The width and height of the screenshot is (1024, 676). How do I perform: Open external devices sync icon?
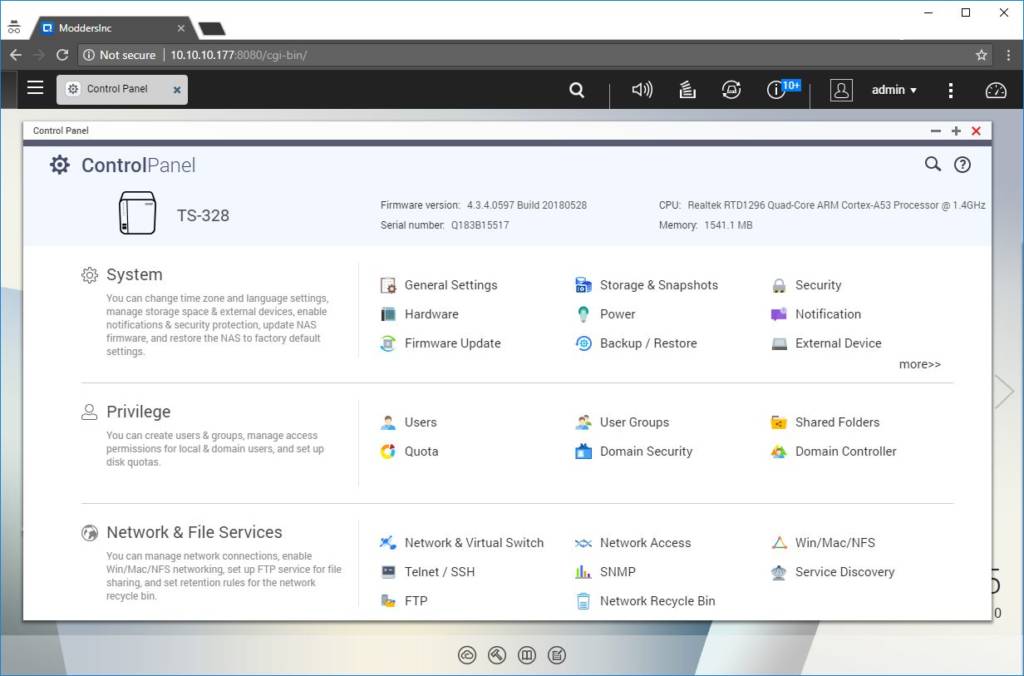731,89
